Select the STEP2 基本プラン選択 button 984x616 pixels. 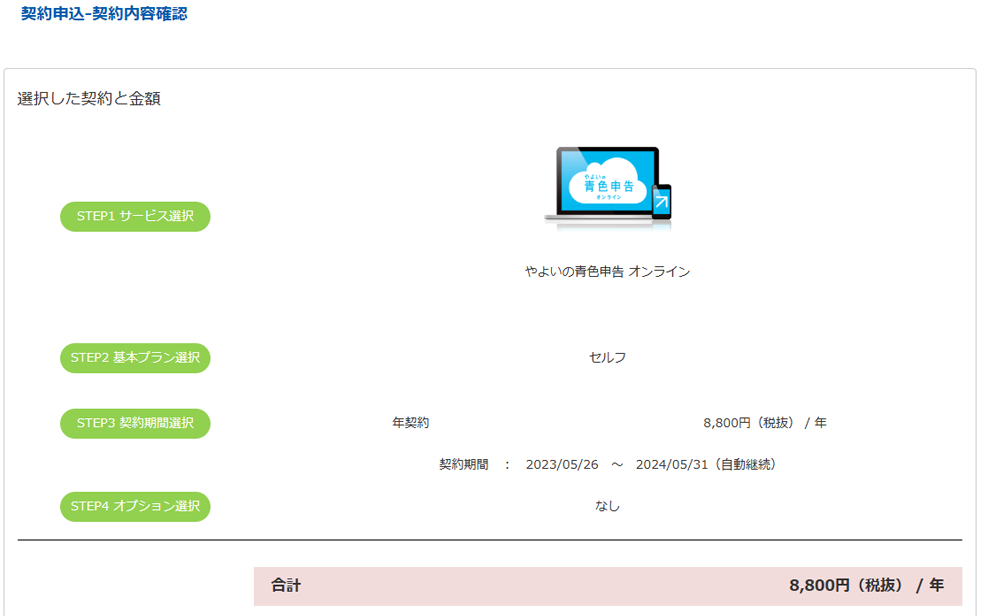(135, 358)
